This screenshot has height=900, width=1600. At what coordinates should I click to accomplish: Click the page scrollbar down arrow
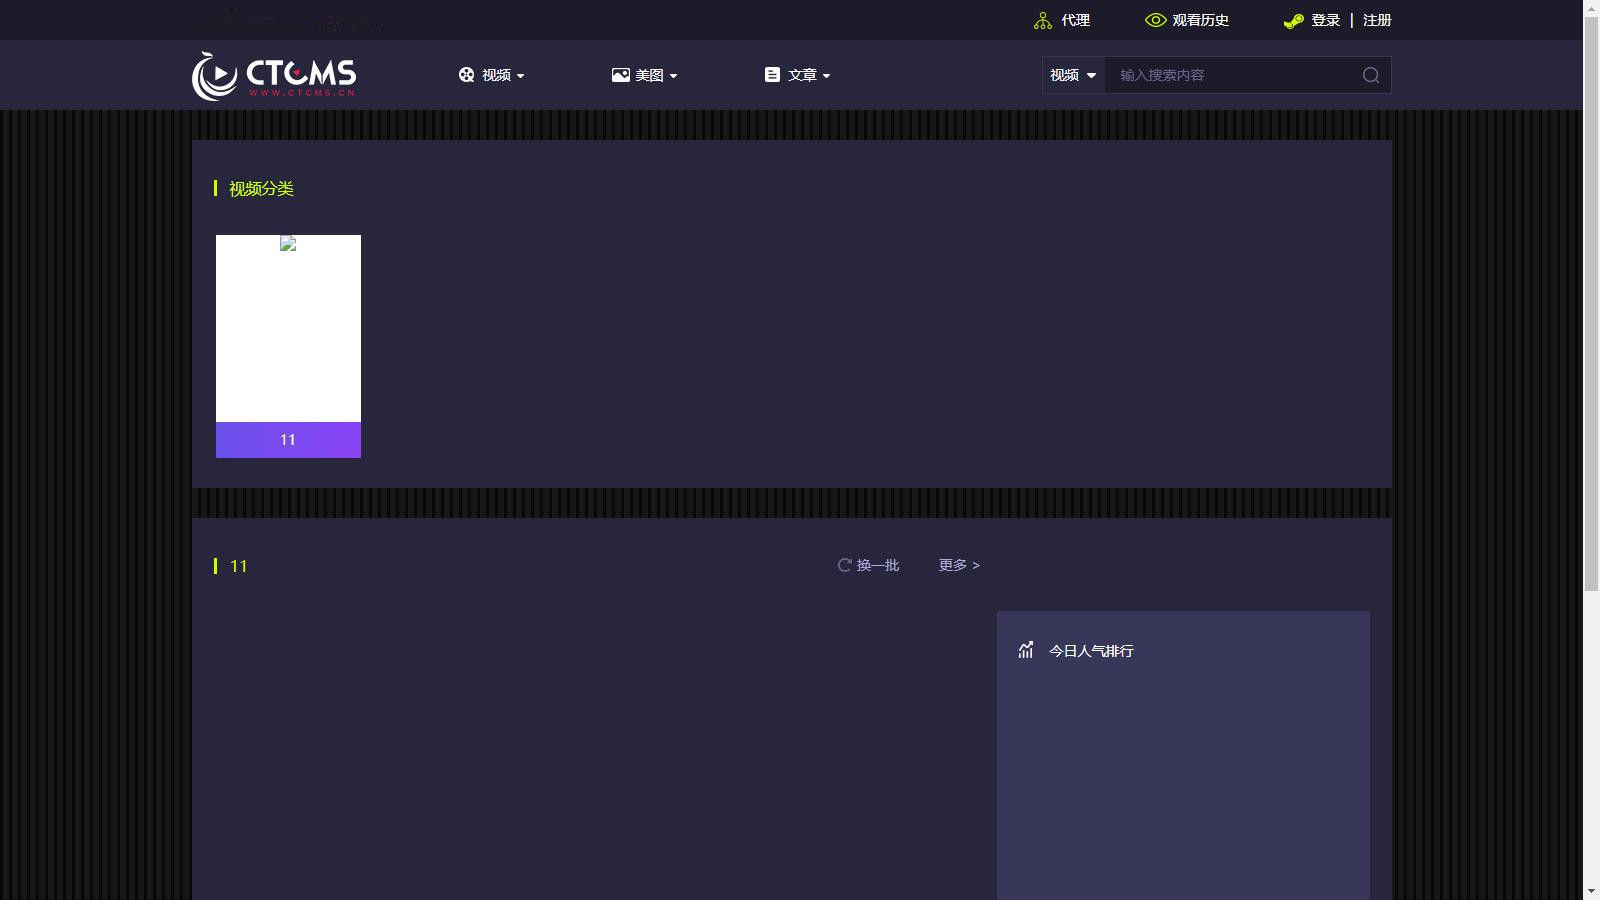1591,891
